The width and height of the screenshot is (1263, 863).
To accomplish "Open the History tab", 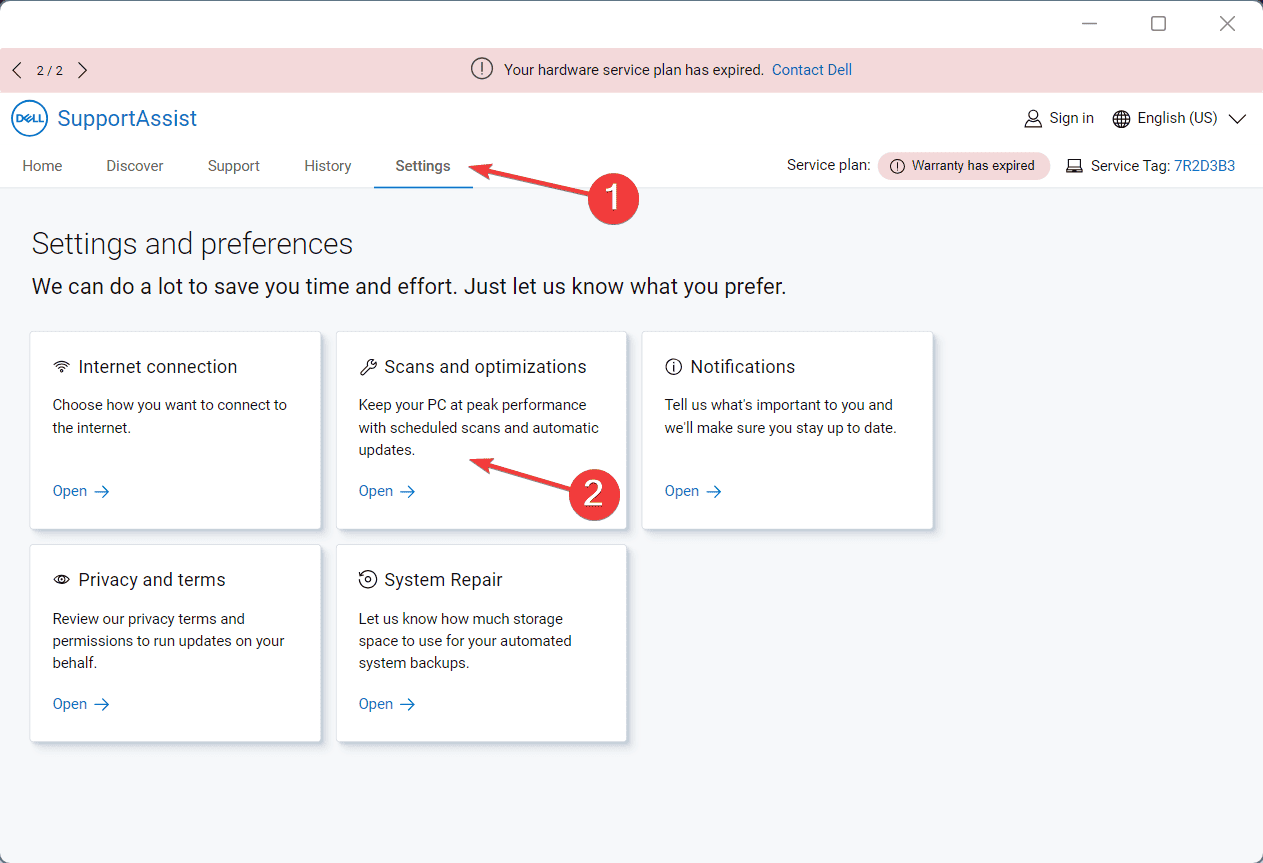I will (x=328, y=166).
